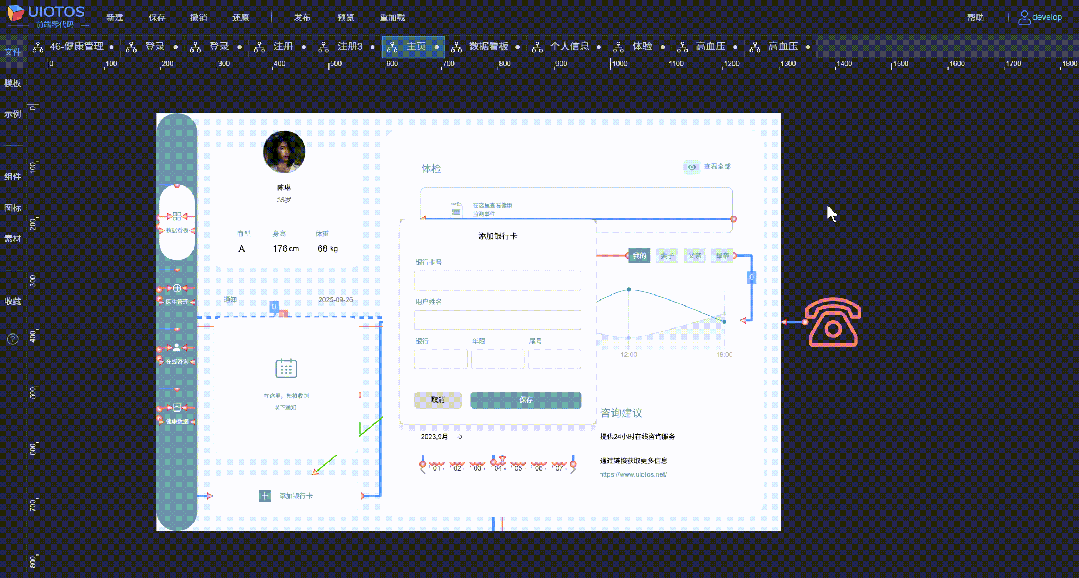Screen dimensions: 1079x578
Task: Click date 01 in the date strip
Action: tap(435, 468)
